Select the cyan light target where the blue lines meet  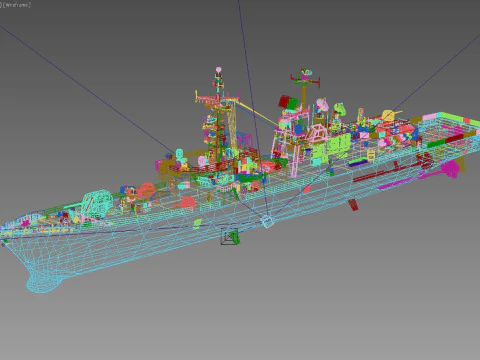[267, 222]
